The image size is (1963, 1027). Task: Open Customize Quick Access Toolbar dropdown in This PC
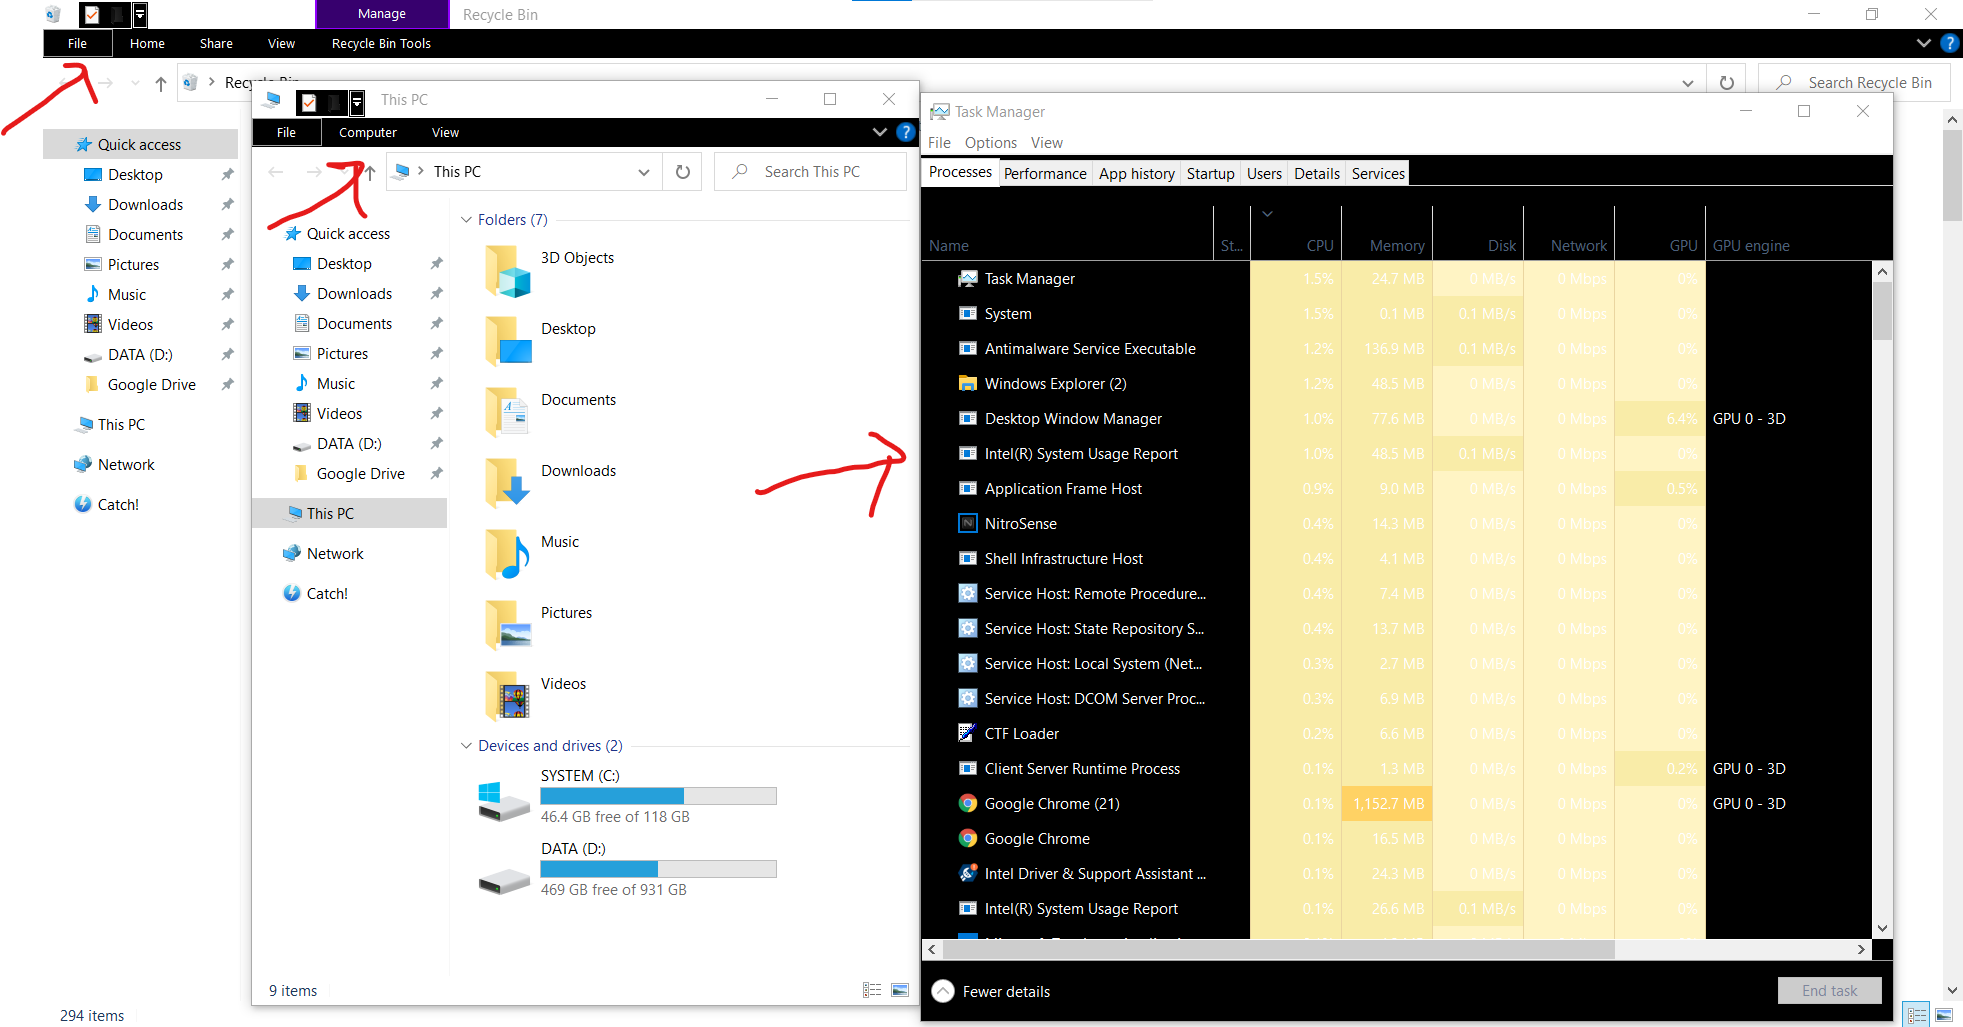pos(357,102)
